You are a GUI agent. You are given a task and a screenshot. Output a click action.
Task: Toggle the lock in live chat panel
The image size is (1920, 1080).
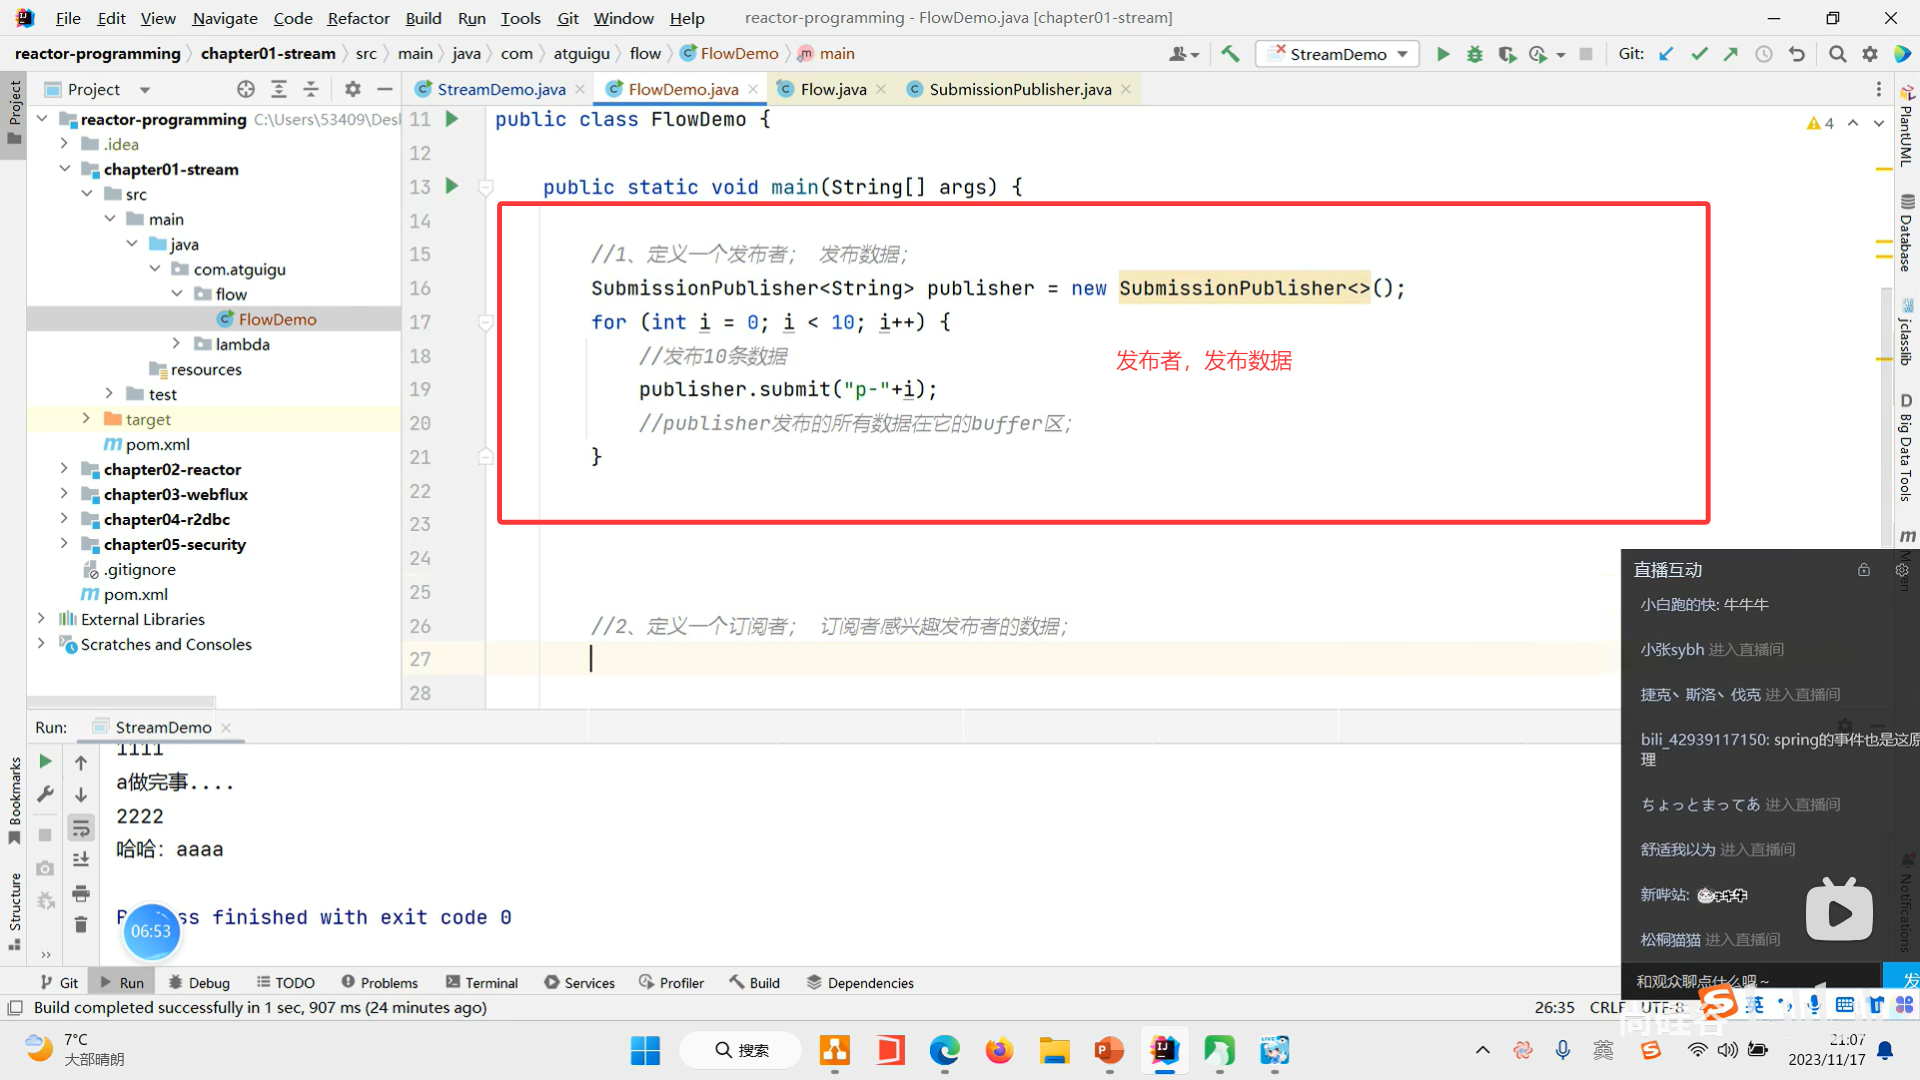tap(1864, 570)
